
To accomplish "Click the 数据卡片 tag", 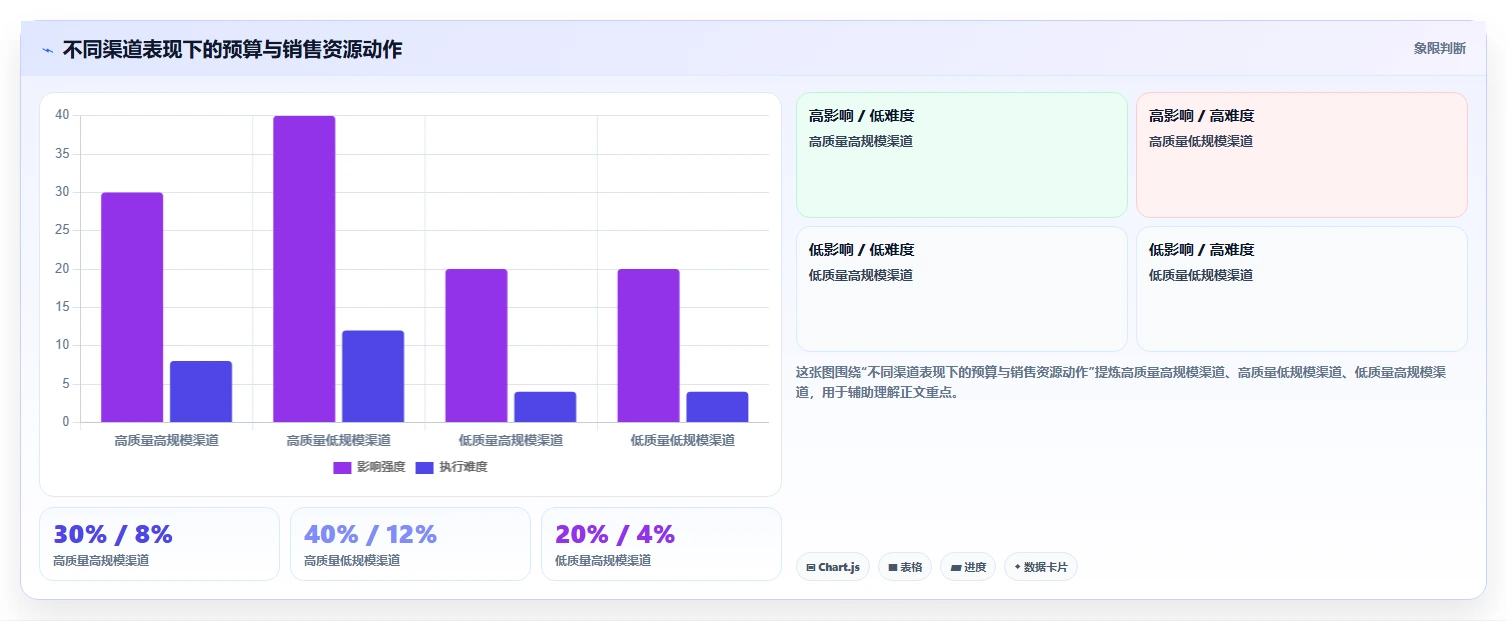I will coord(1040,567).
